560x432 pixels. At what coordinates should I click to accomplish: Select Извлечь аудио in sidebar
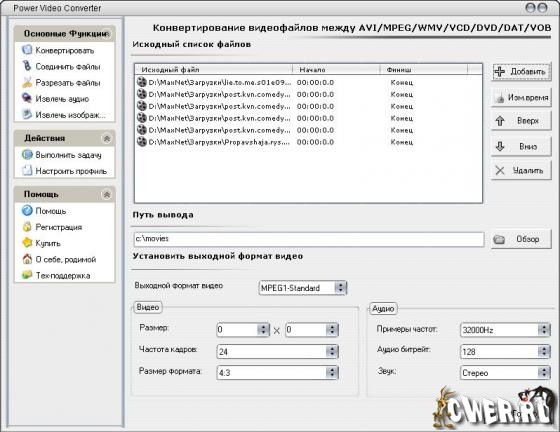tap(62, 99)
